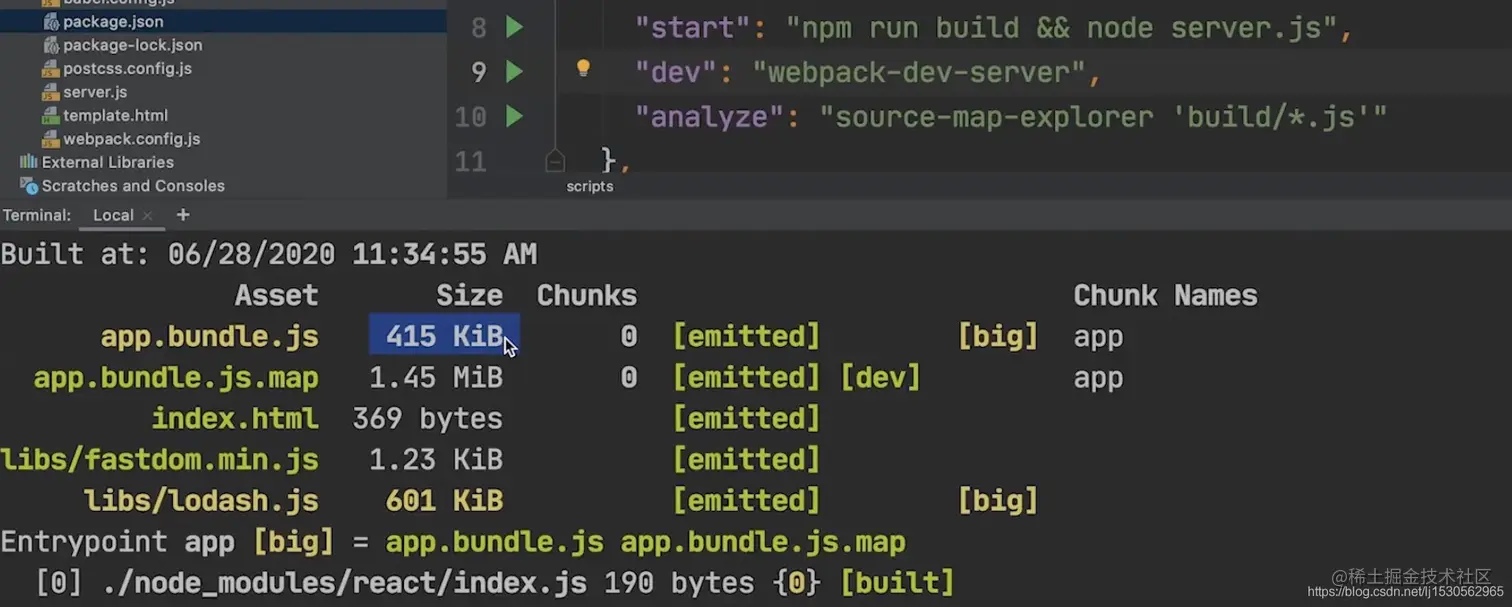
Task: Click the package.json file icon
Action: tap(51, 21)
